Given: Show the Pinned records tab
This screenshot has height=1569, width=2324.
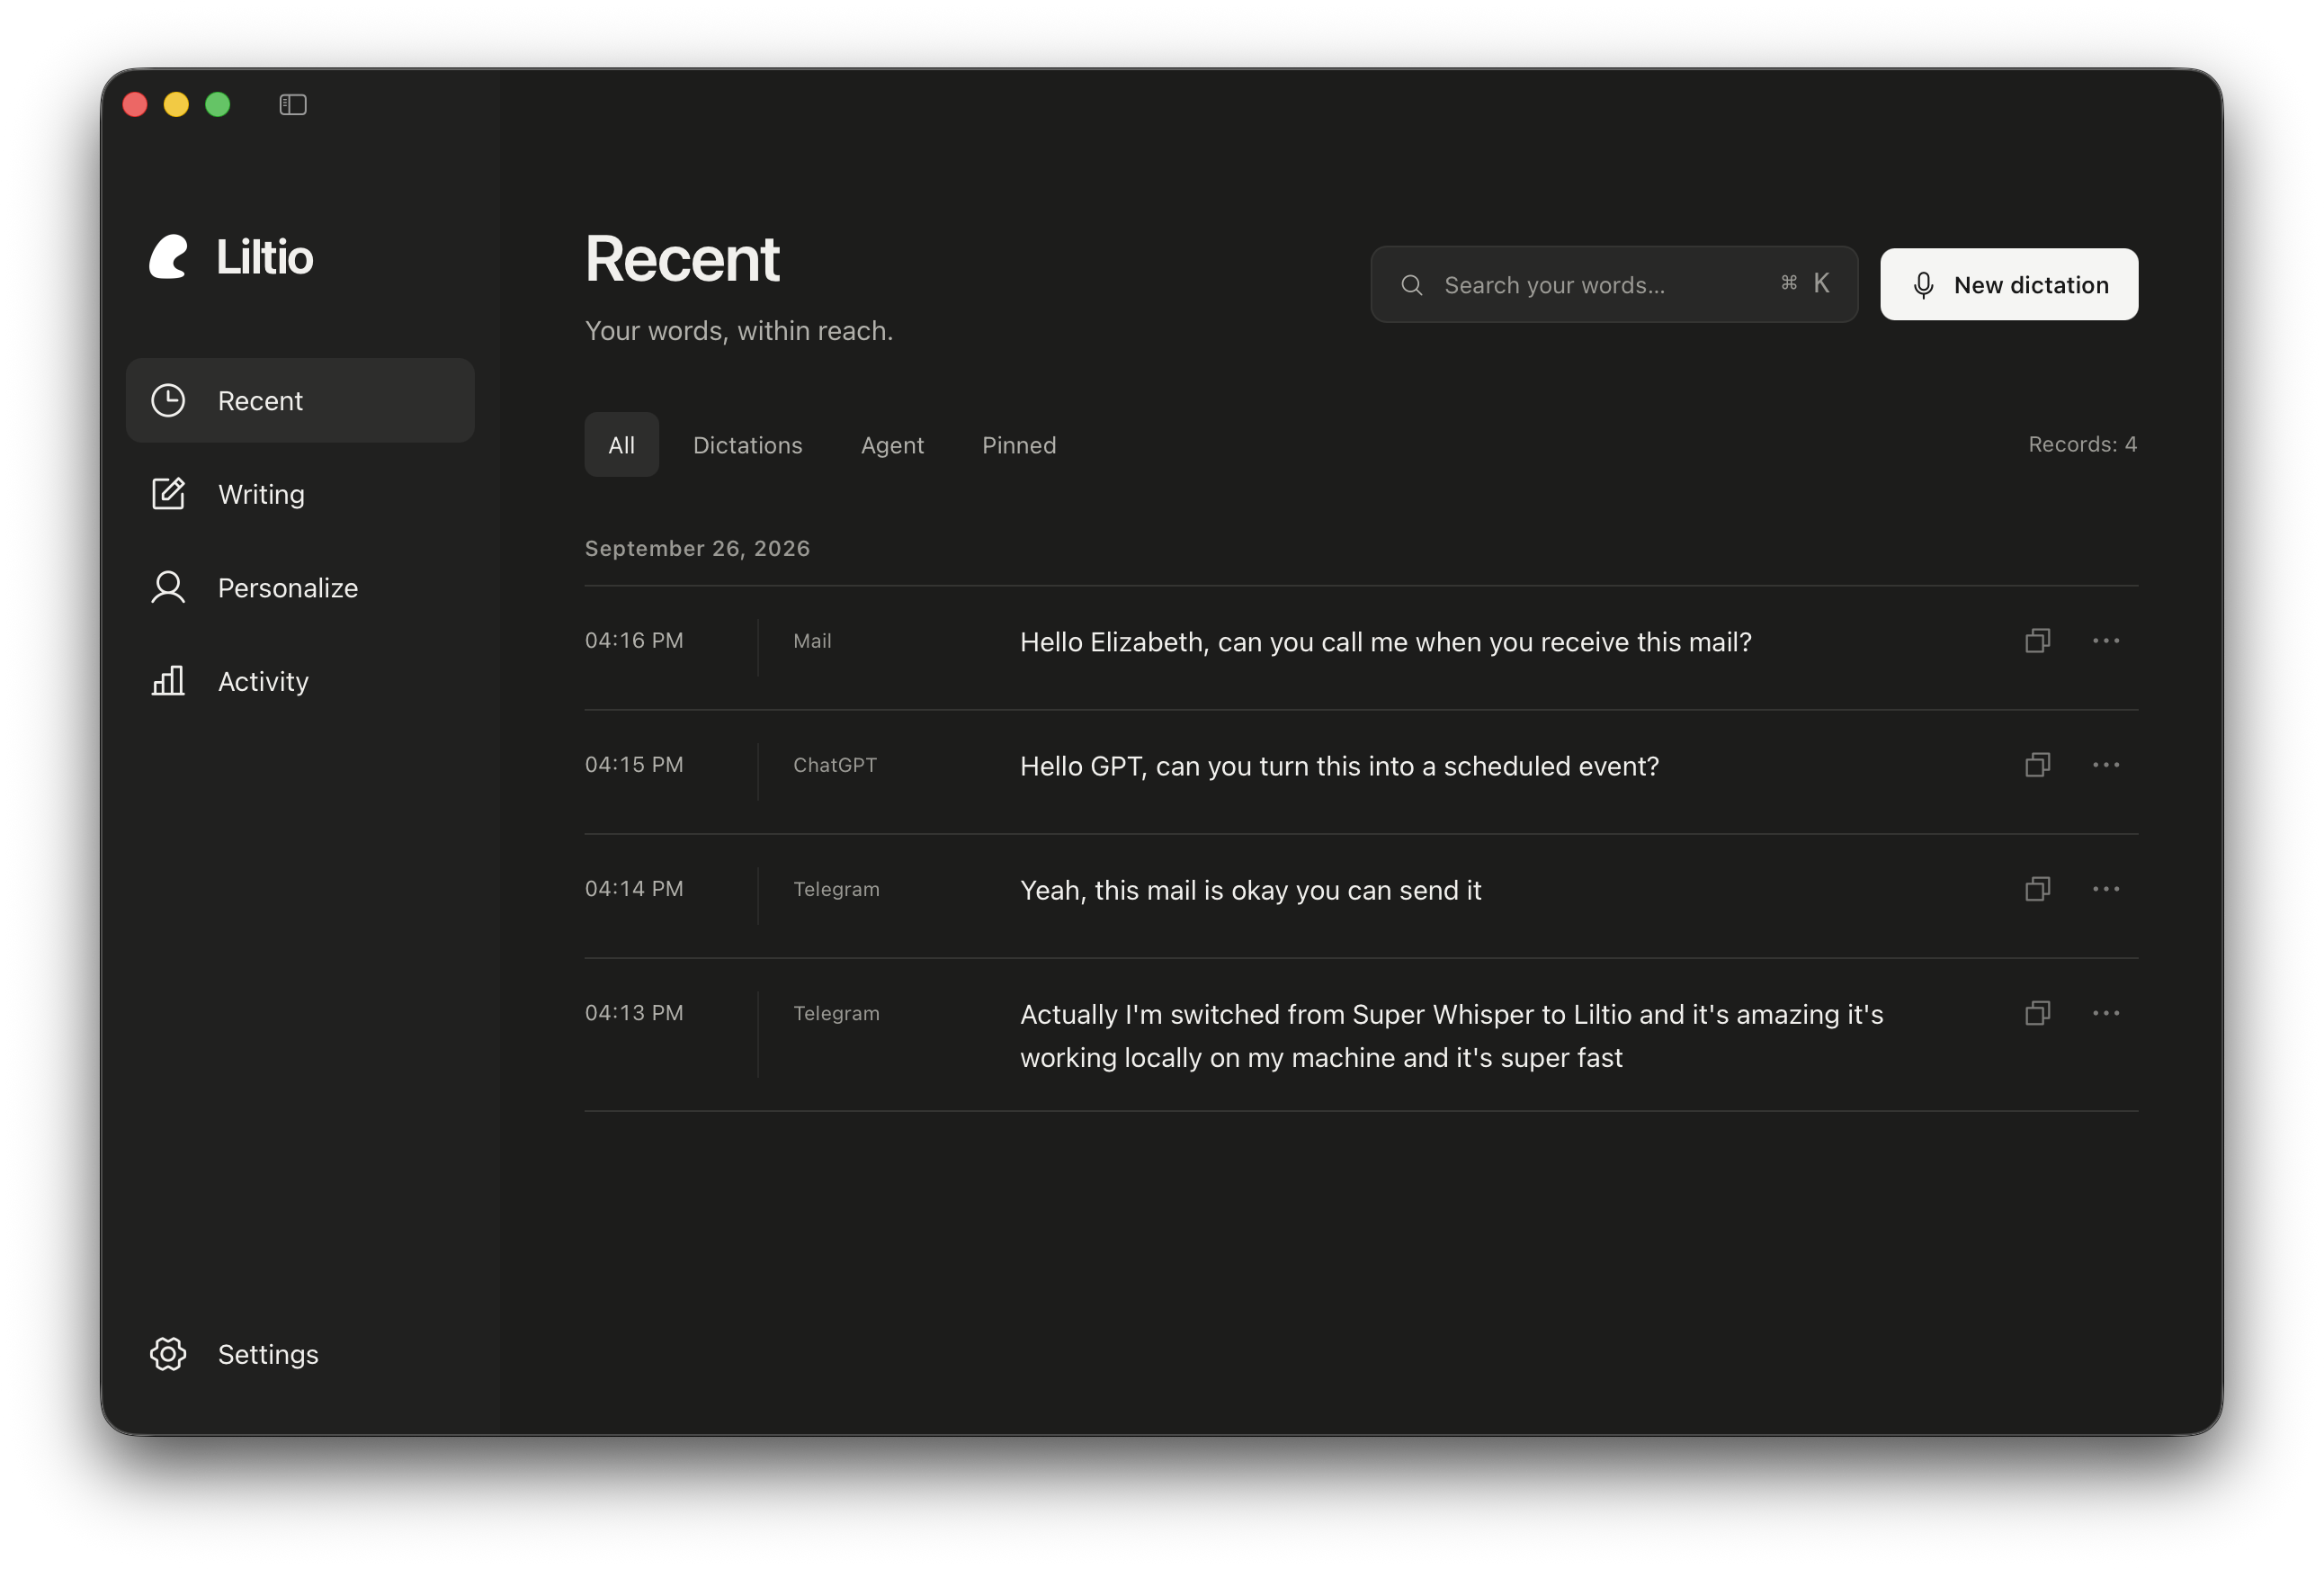Looking at the screenshot, I should pos(1019,445).
